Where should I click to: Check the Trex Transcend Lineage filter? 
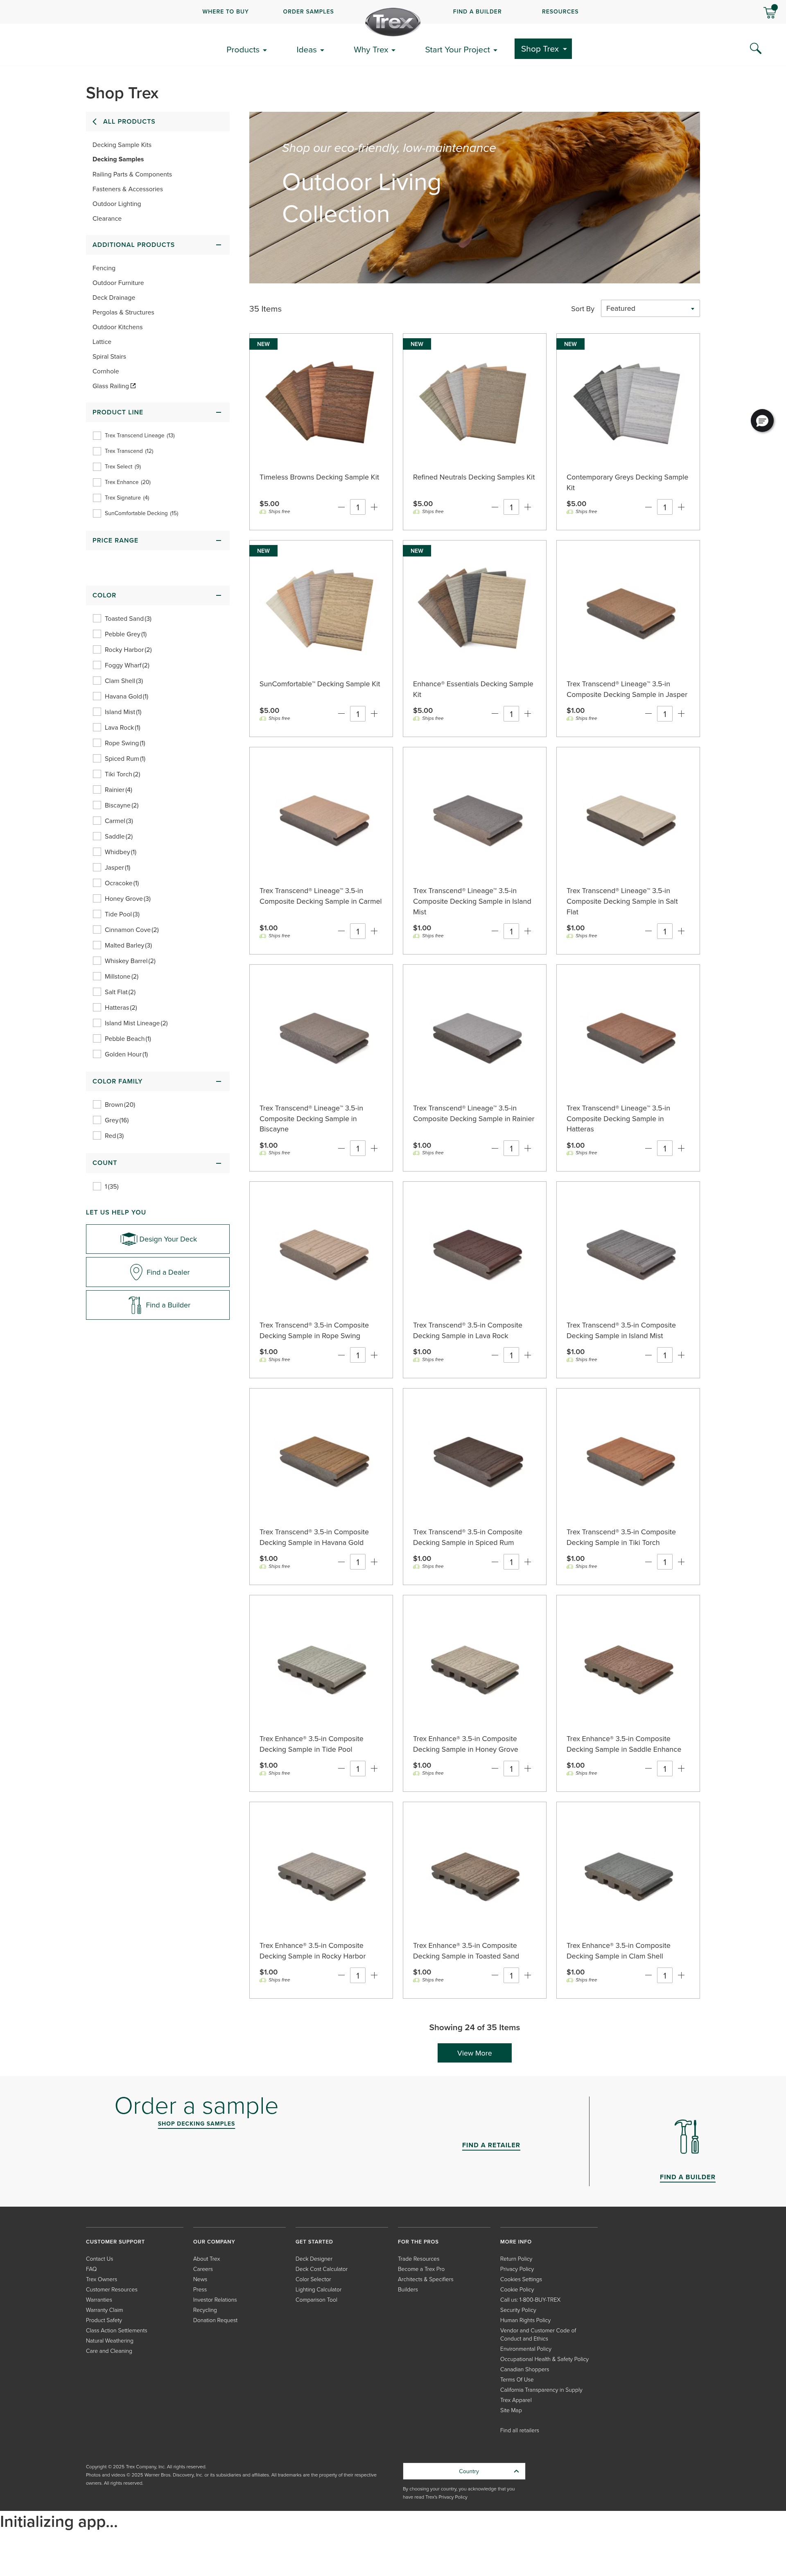[x=97, y=436]
